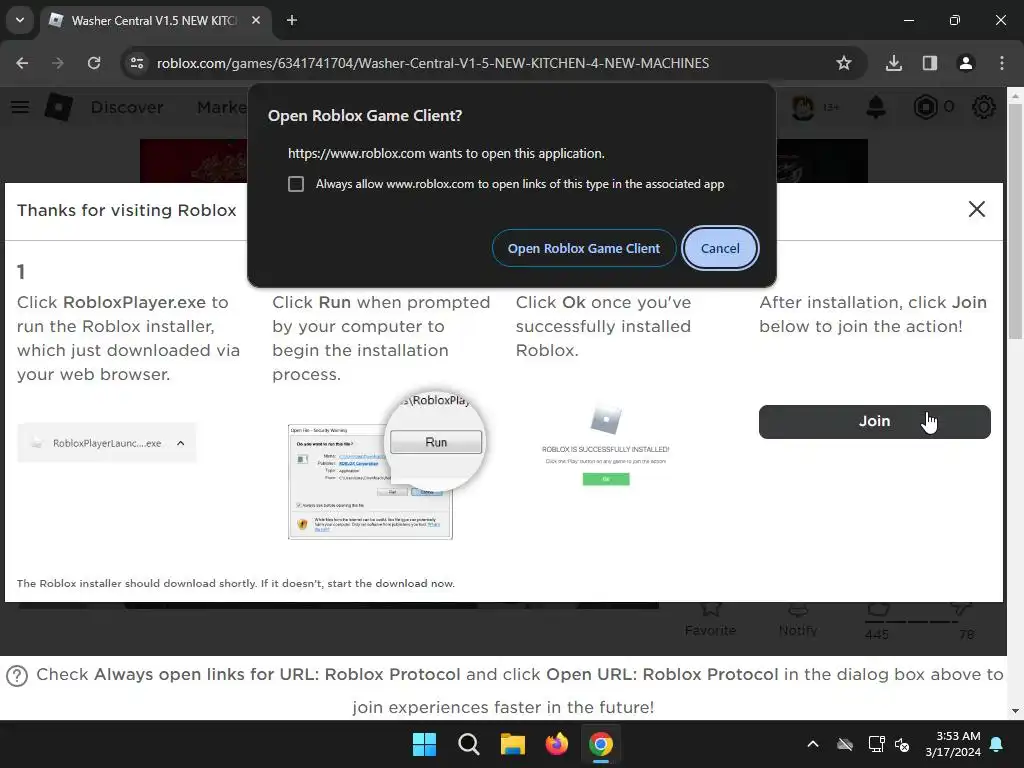Image resolution: width=1024 pixels, height=768 pixels.
Task: Click the network display tray icon
Action: tap(876, 744)
